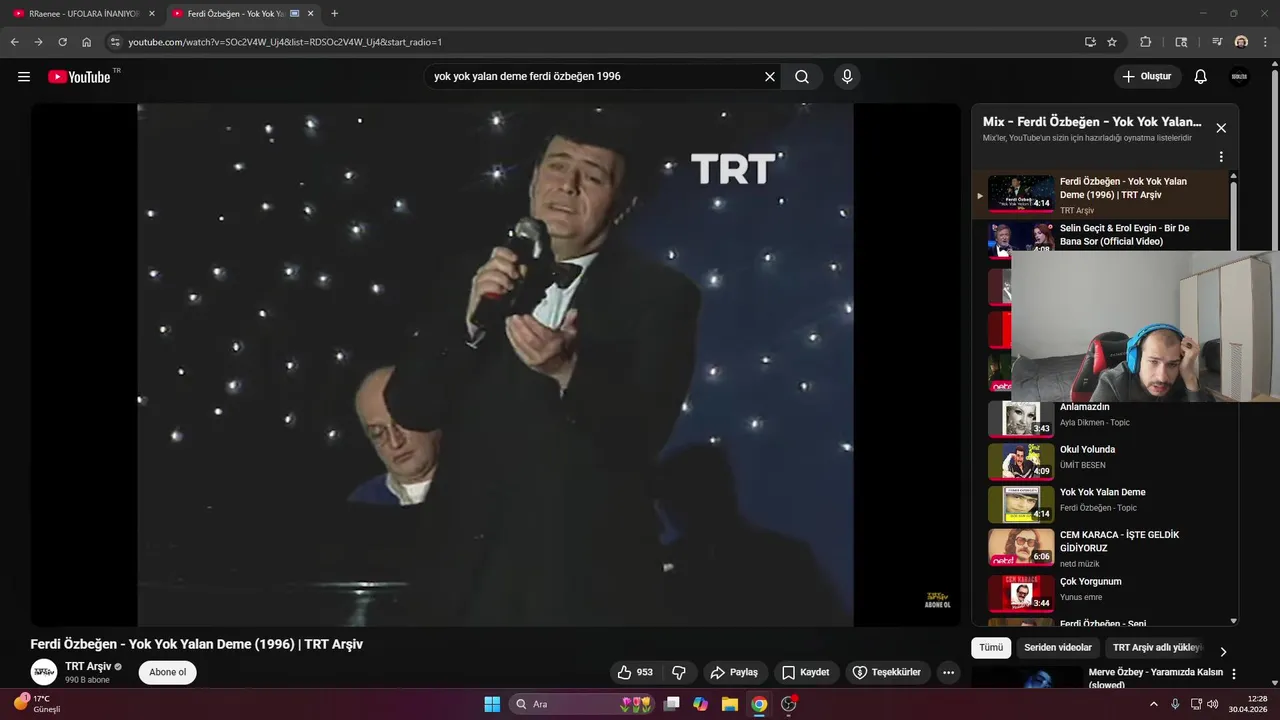The height and width of the screenshot is (720, 1280).
Task: Select the TRT Arşiv adlı yükleyici chip
Action: pos(1157,648)
